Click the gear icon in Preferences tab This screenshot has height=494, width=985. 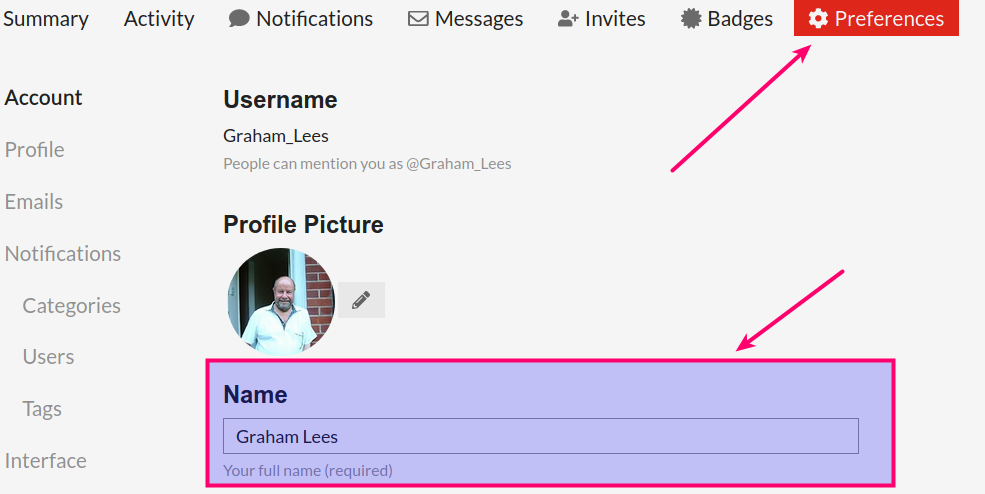click(x=818, y=19)
